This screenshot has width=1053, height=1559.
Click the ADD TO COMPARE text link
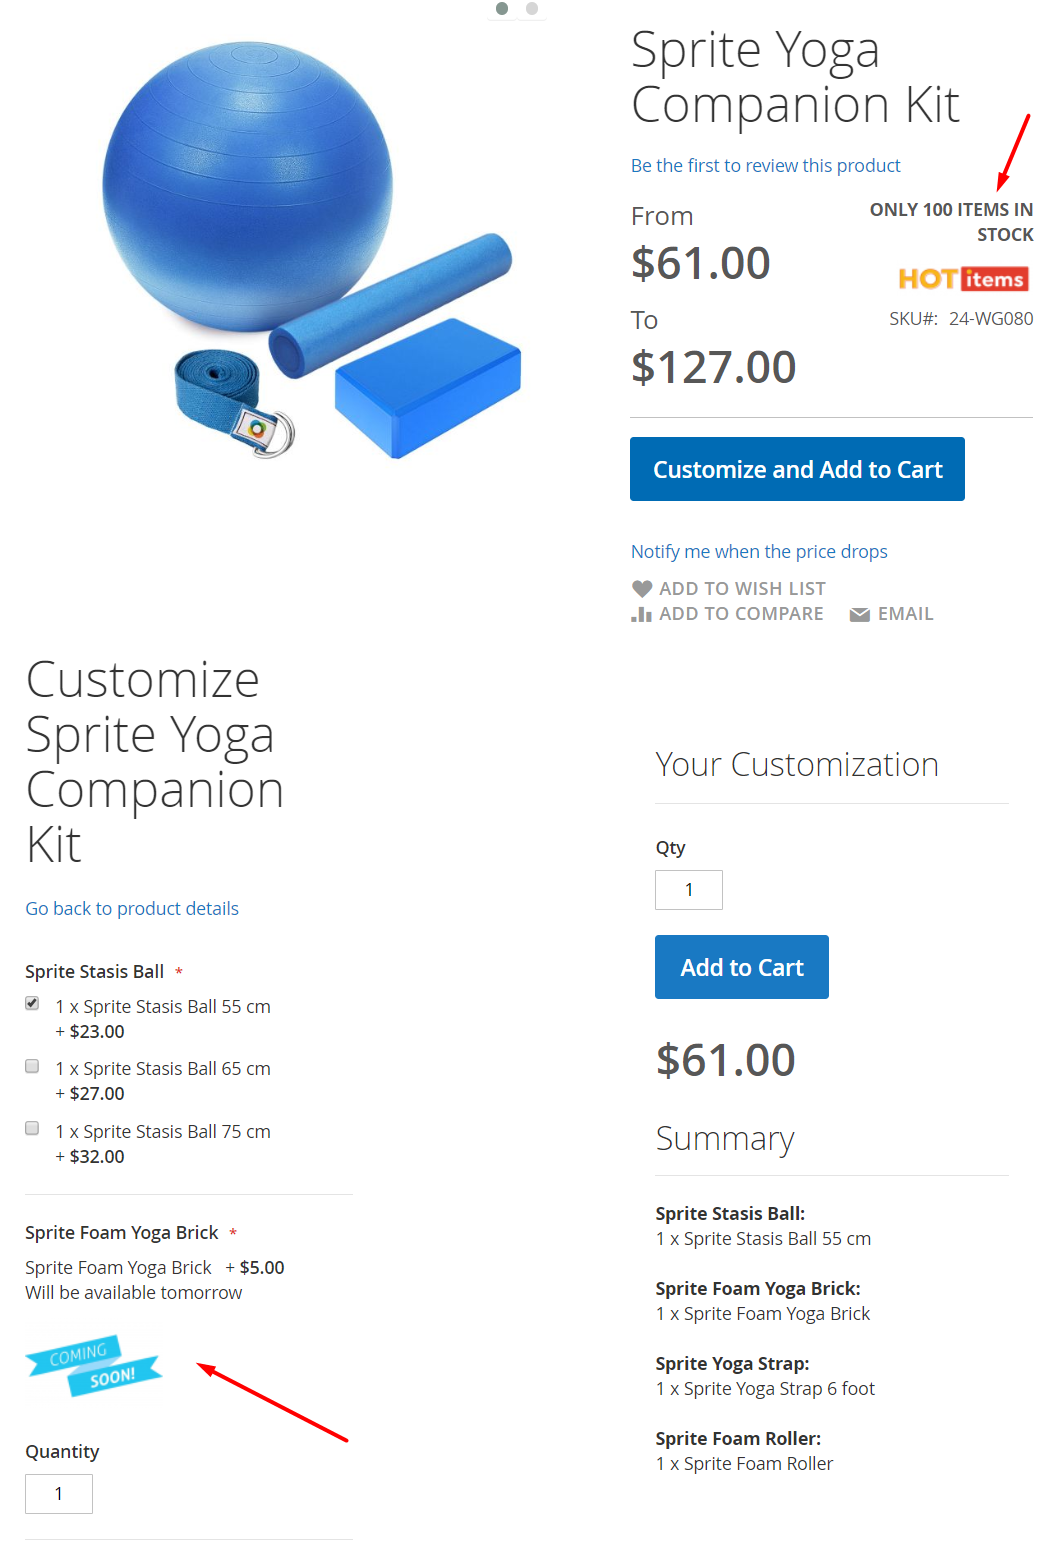click(x=741, y=614)
